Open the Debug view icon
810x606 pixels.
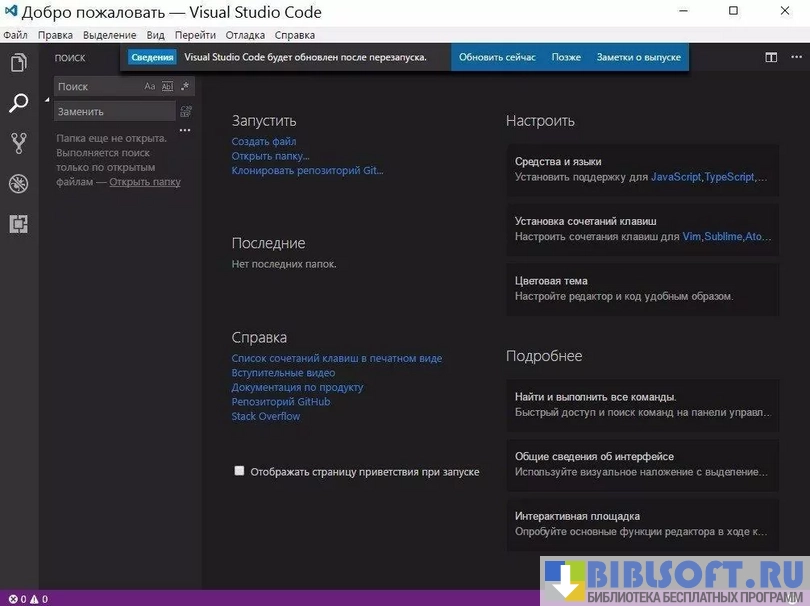click(x=18, y=184)
